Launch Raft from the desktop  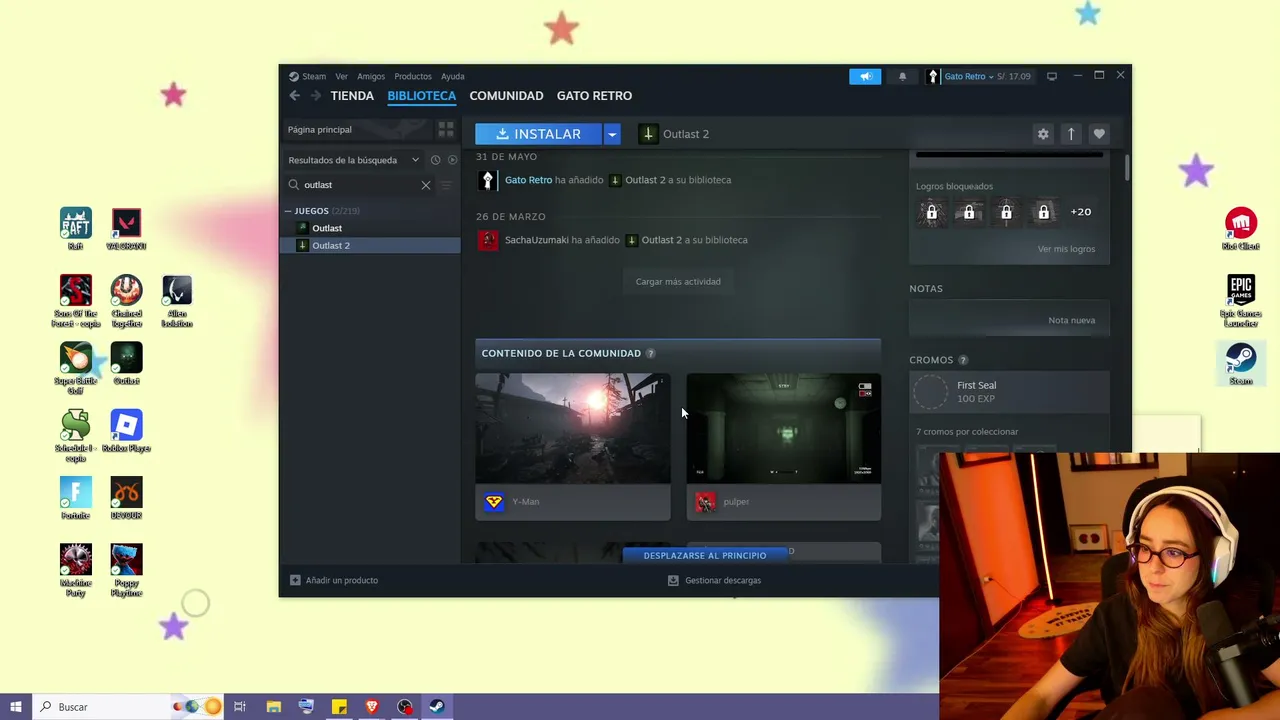76,229
